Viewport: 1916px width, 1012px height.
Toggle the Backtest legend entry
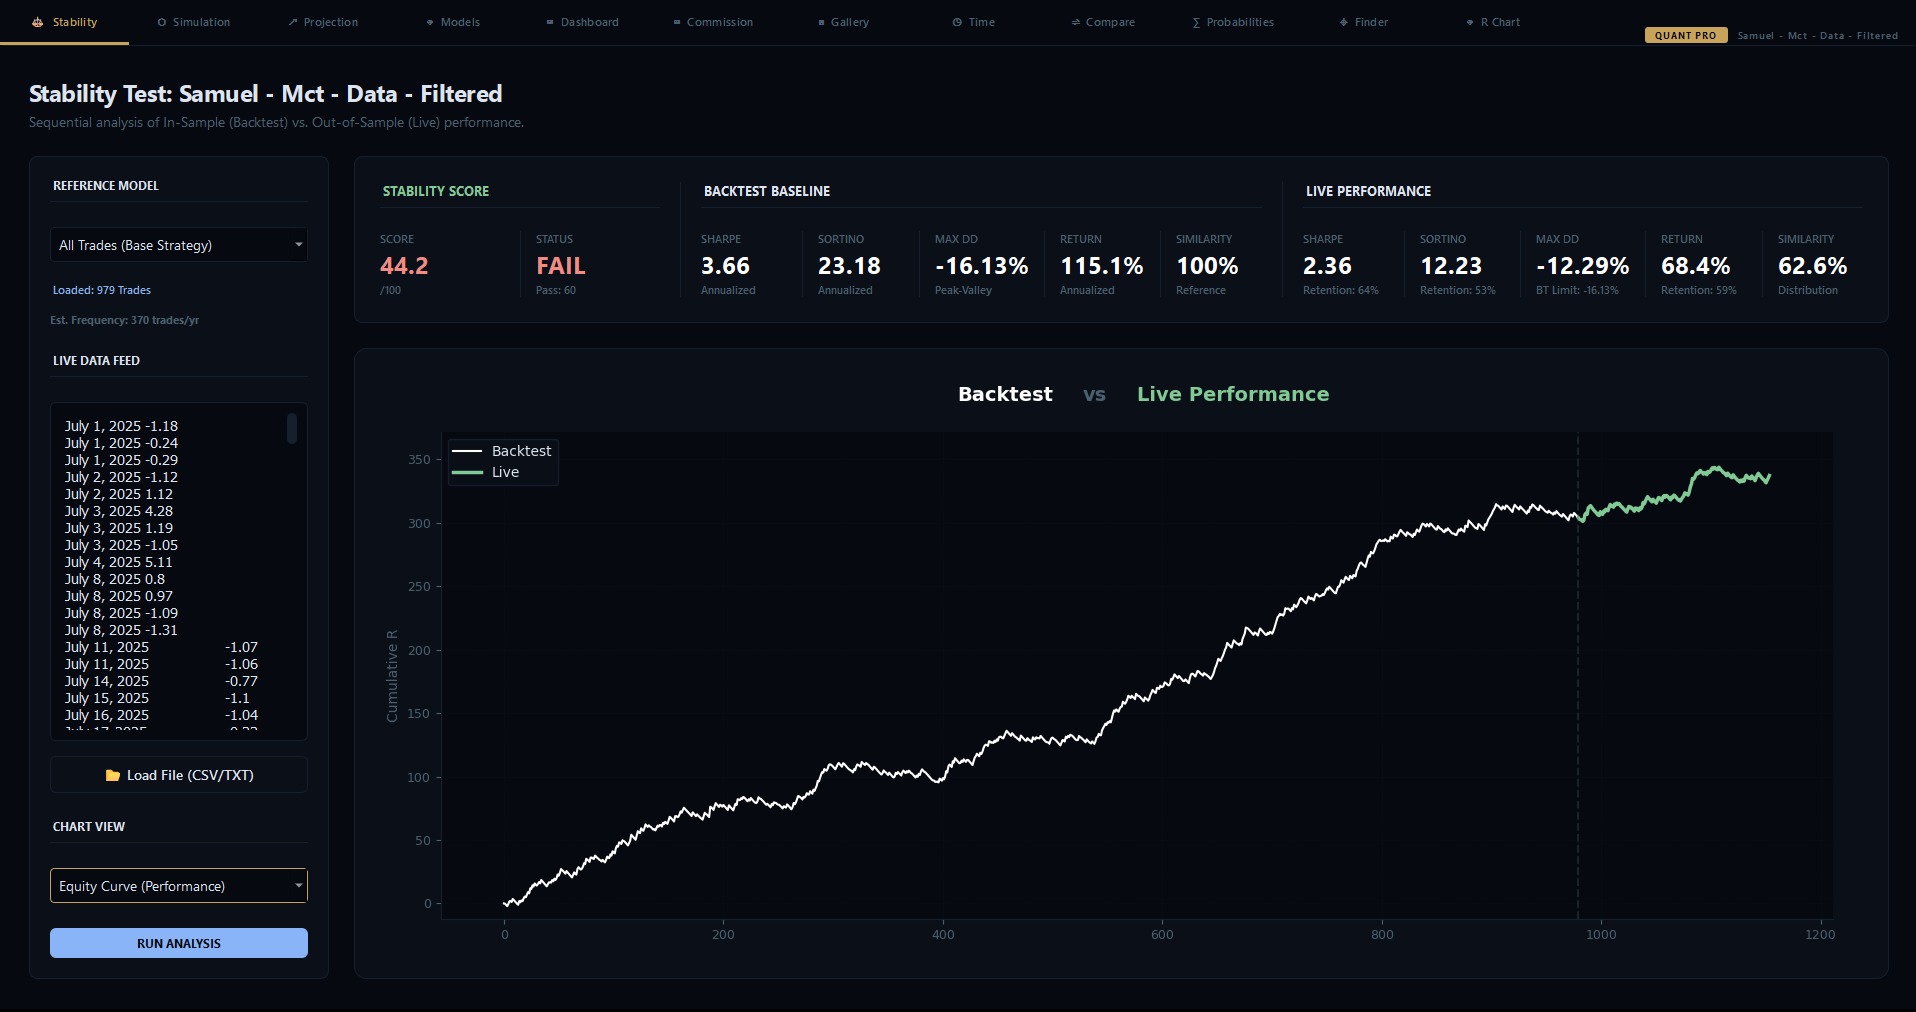click(x=502, y=451)
